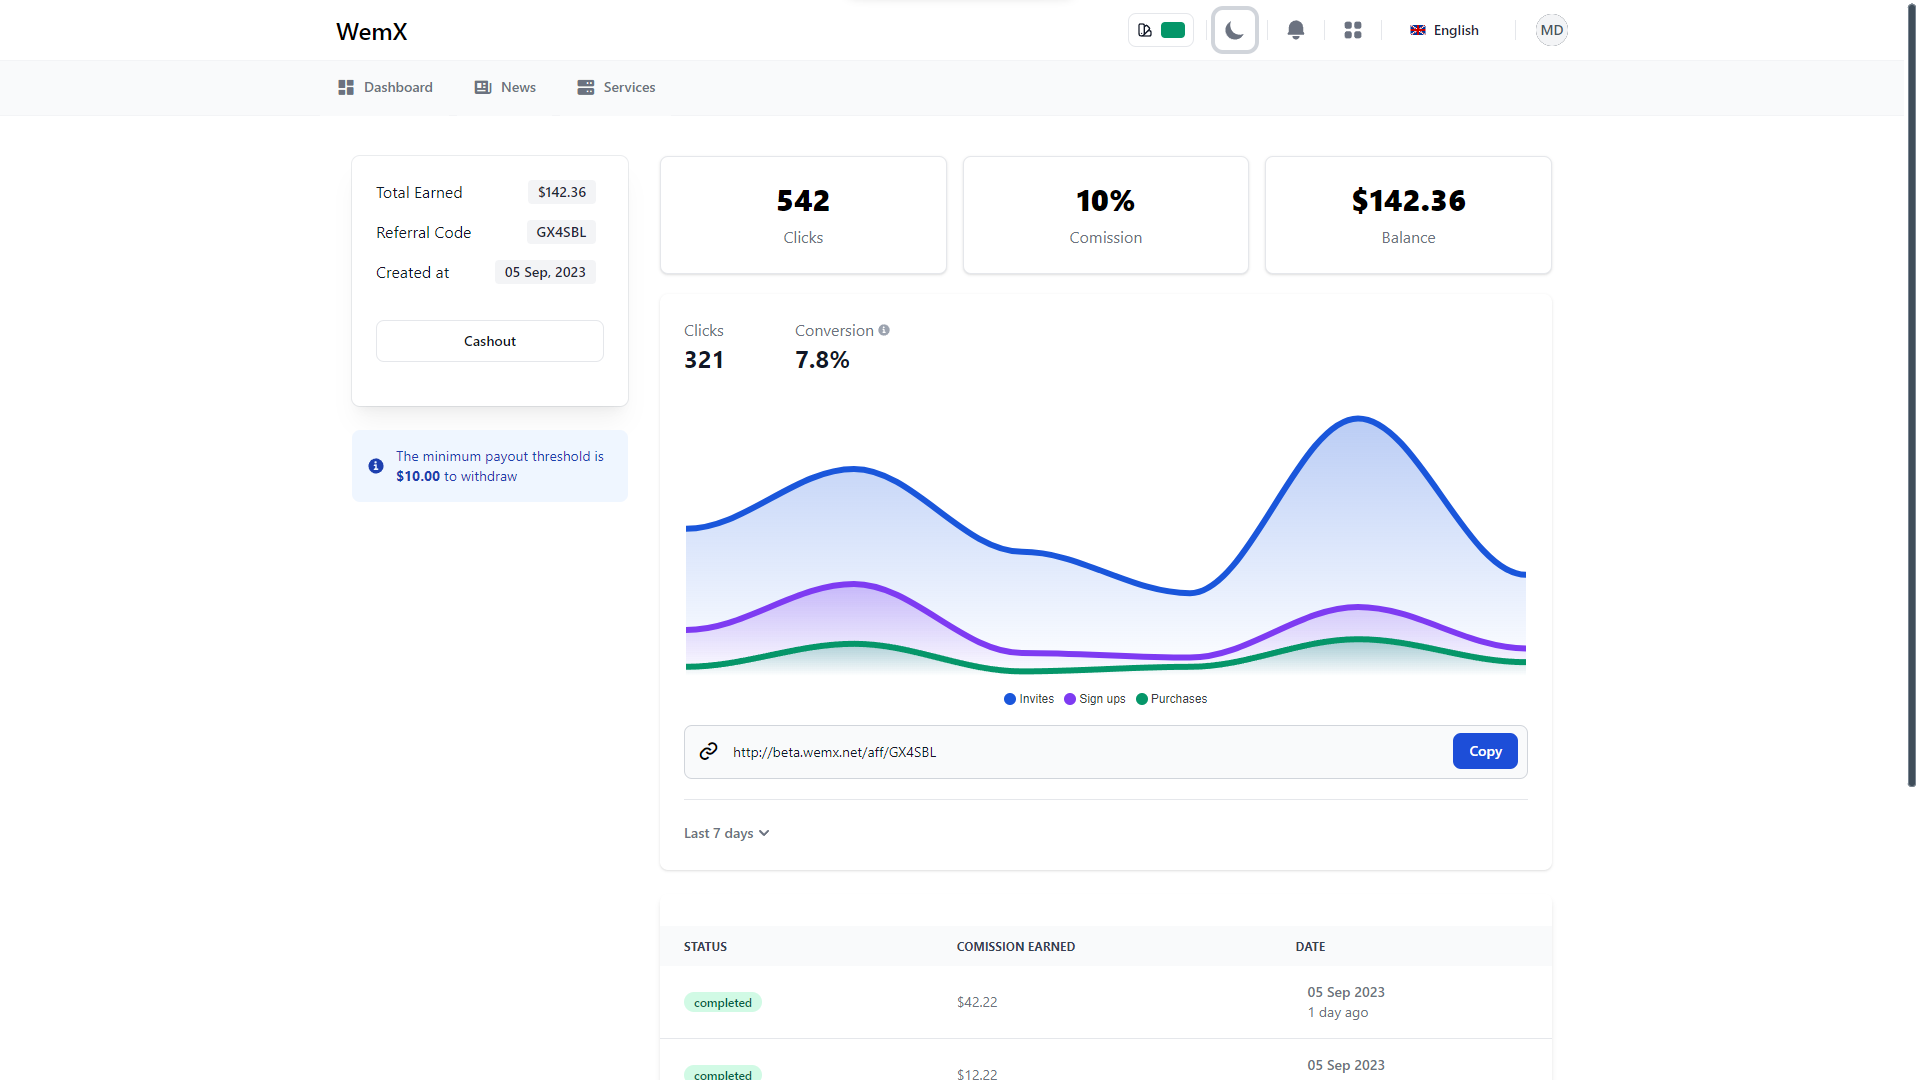
Task: Click the chain link icon
Action: pyautogui.click(x=708, y=751)
